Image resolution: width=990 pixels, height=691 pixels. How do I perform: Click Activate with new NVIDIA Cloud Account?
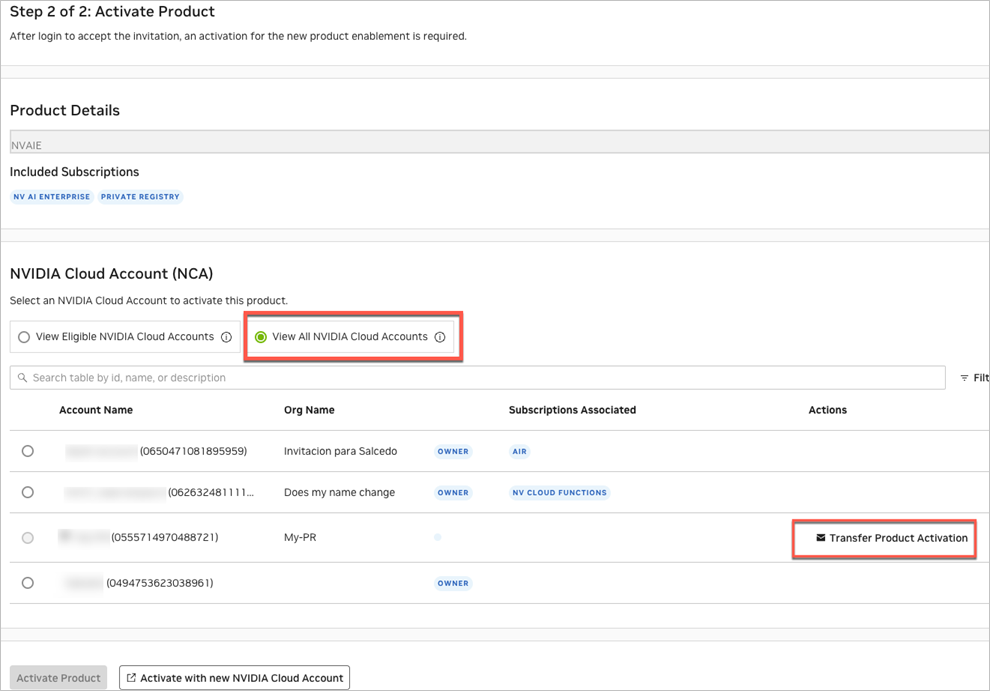pyautogui.click(x=234, y=678)
